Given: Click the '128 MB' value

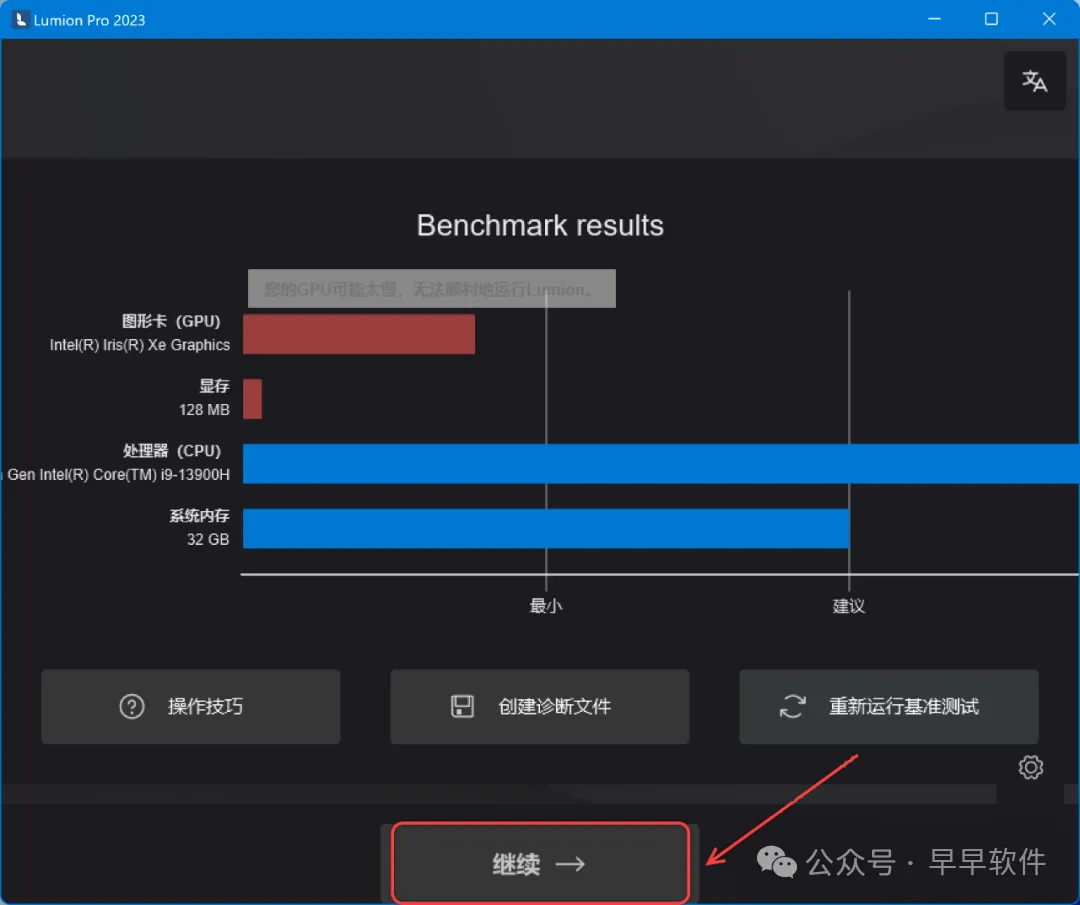Looking at the screenshot, I should point(204,410).
